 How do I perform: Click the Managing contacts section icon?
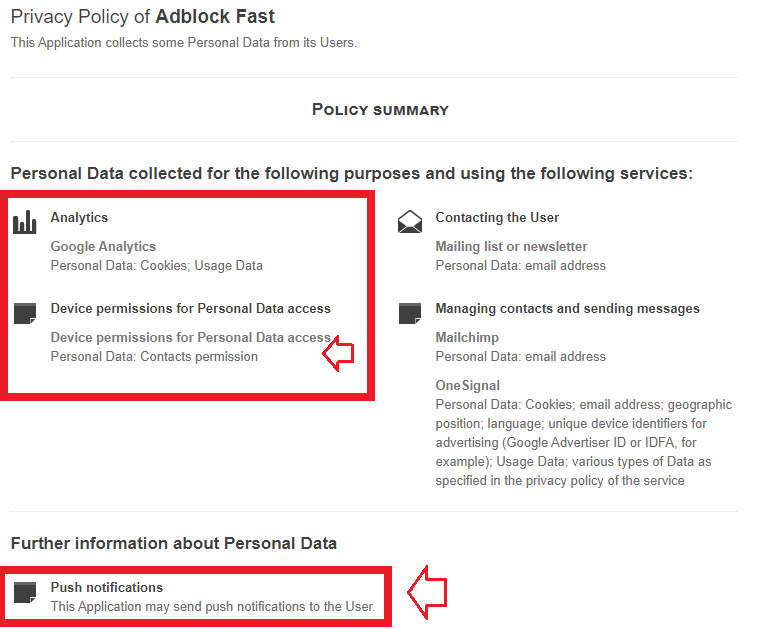click(x=409, y=313)
